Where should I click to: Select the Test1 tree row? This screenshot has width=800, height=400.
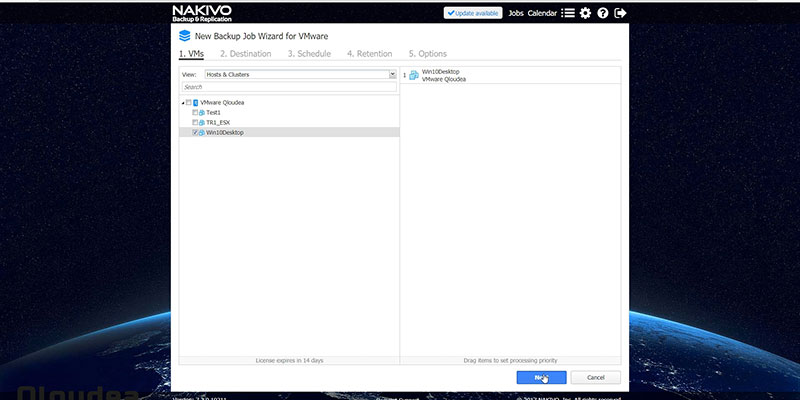click(289, 112)
